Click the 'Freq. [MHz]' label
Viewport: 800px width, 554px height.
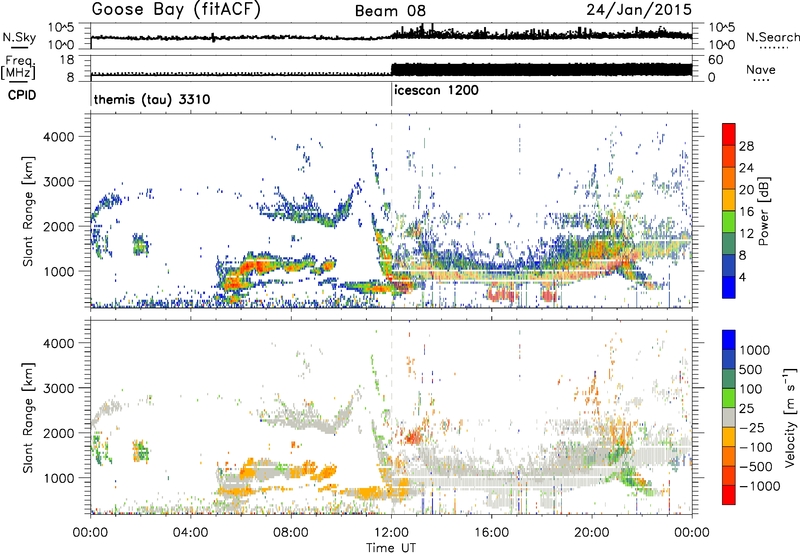[x=18, y=67]
